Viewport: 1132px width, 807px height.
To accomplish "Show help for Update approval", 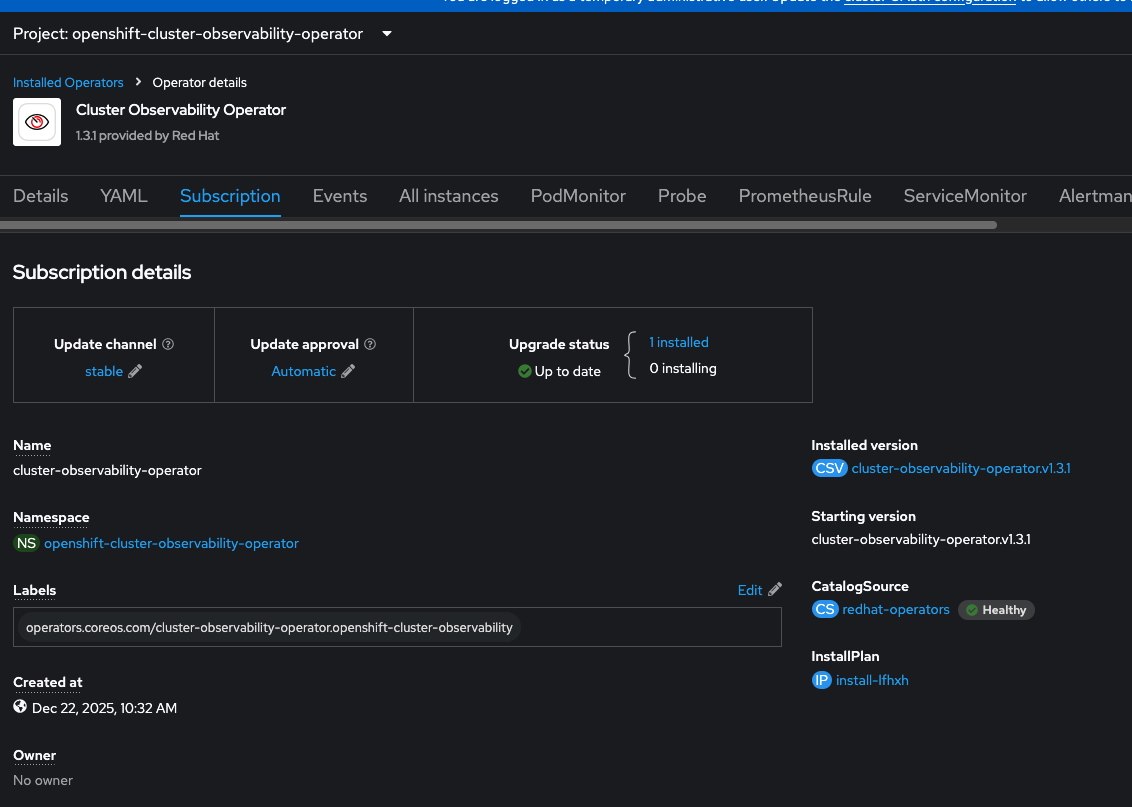I will pos(370,344).
